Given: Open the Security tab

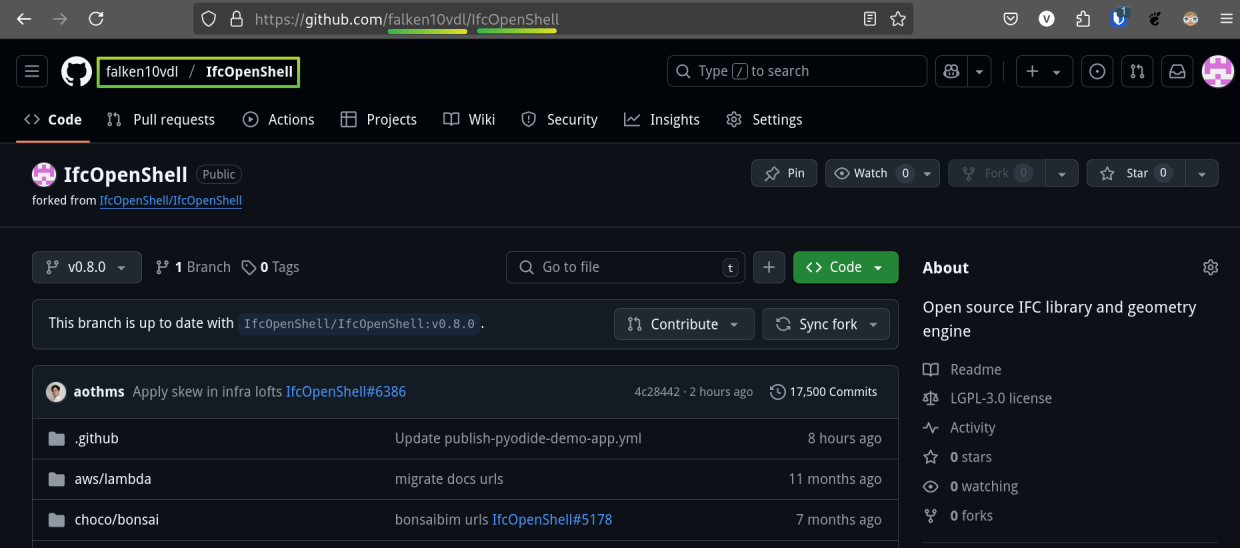Looking at the screenshot, I should (x=559, y=119).
